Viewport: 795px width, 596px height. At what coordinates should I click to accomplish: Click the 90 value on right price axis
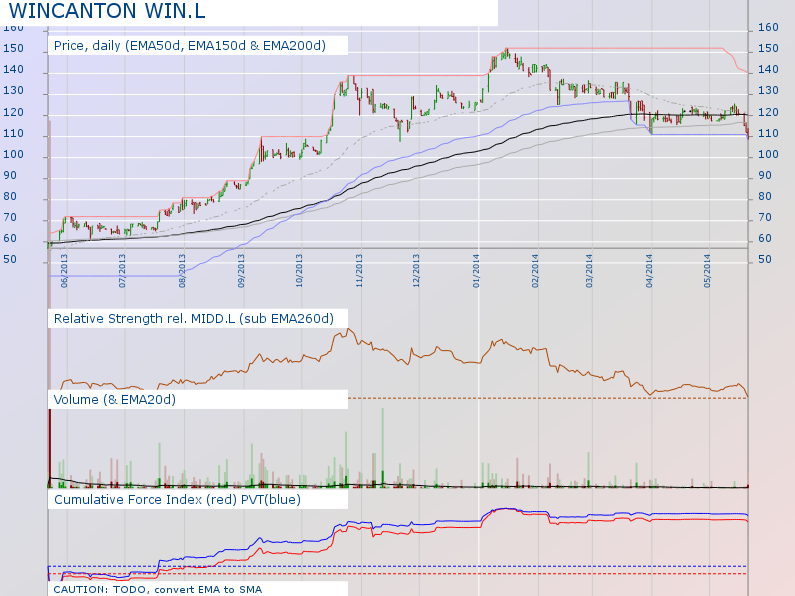point(765,175)
